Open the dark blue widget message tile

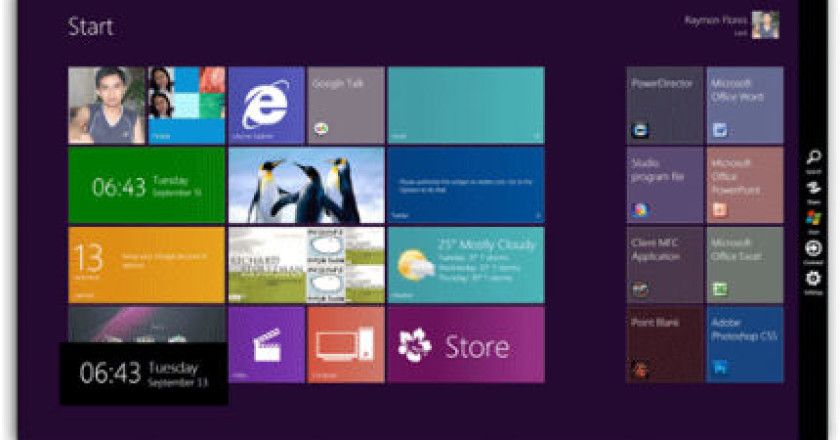tap(466, 185)
